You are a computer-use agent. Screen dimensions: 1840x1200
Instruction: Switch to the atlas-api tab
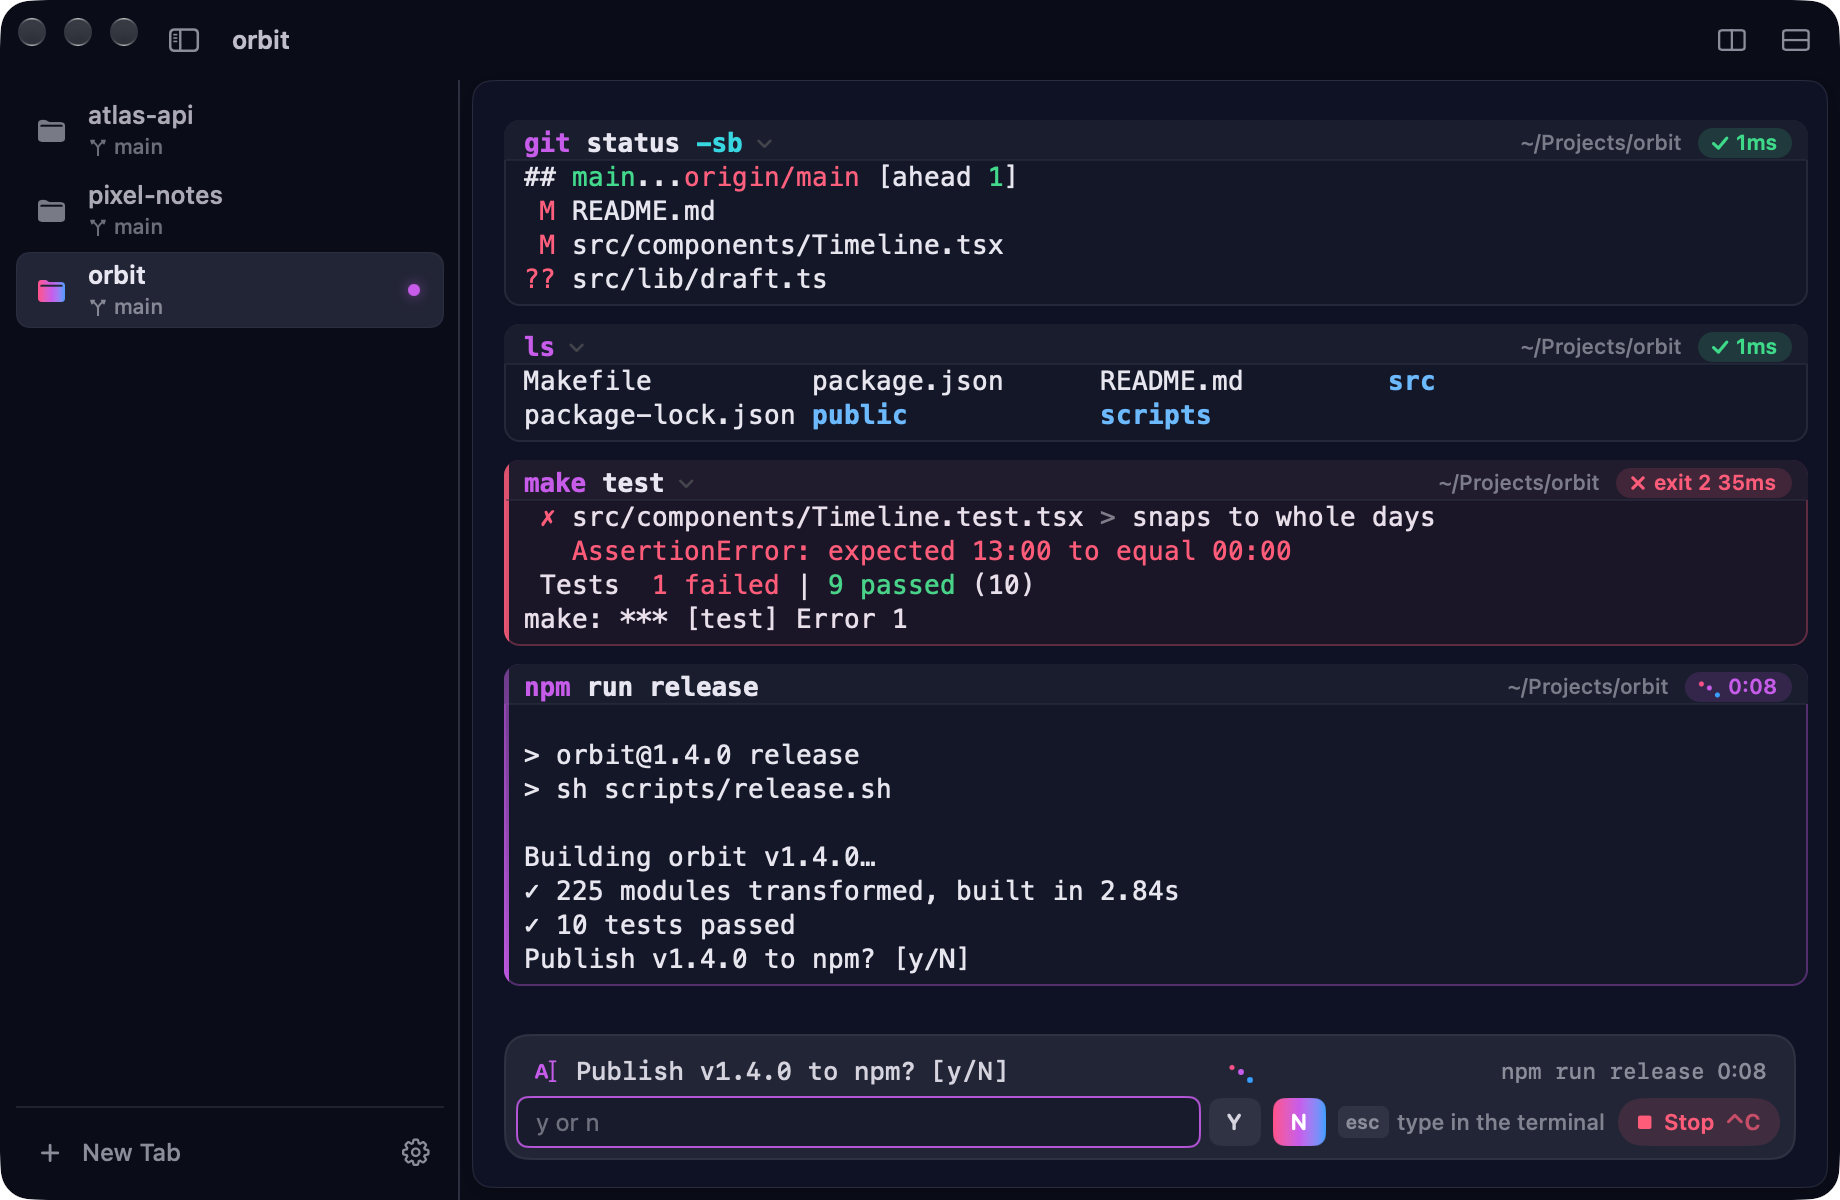(230, 130)
